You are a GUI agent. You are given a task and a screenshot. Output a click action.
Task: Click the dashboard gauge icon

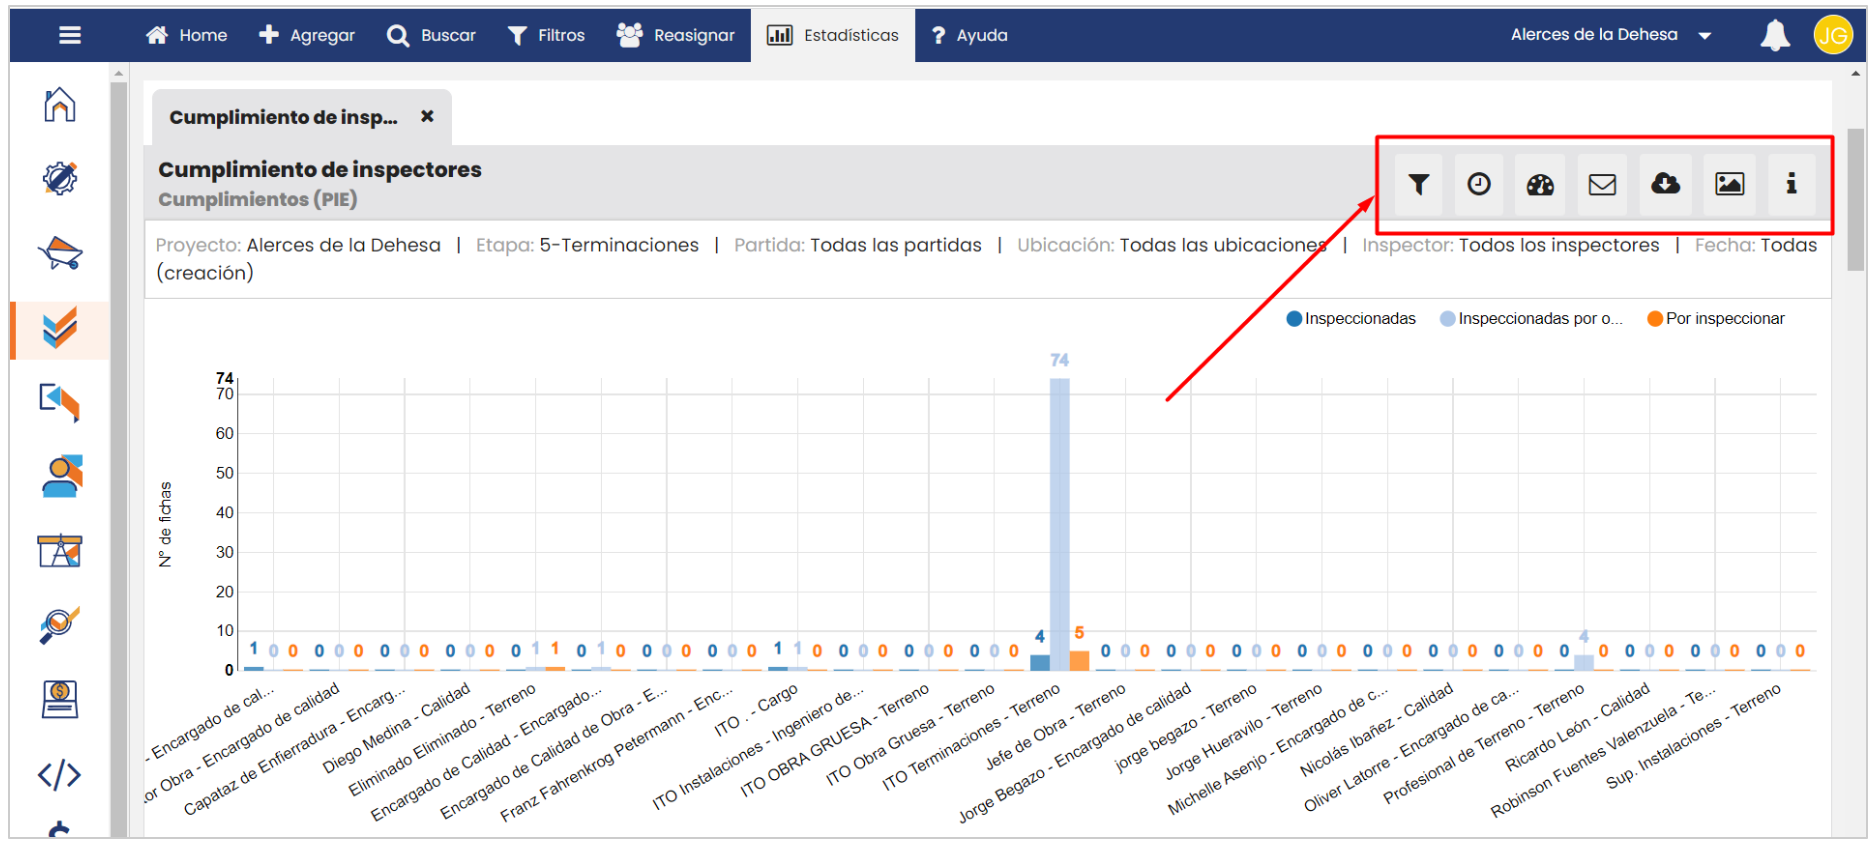(1540, 184)
